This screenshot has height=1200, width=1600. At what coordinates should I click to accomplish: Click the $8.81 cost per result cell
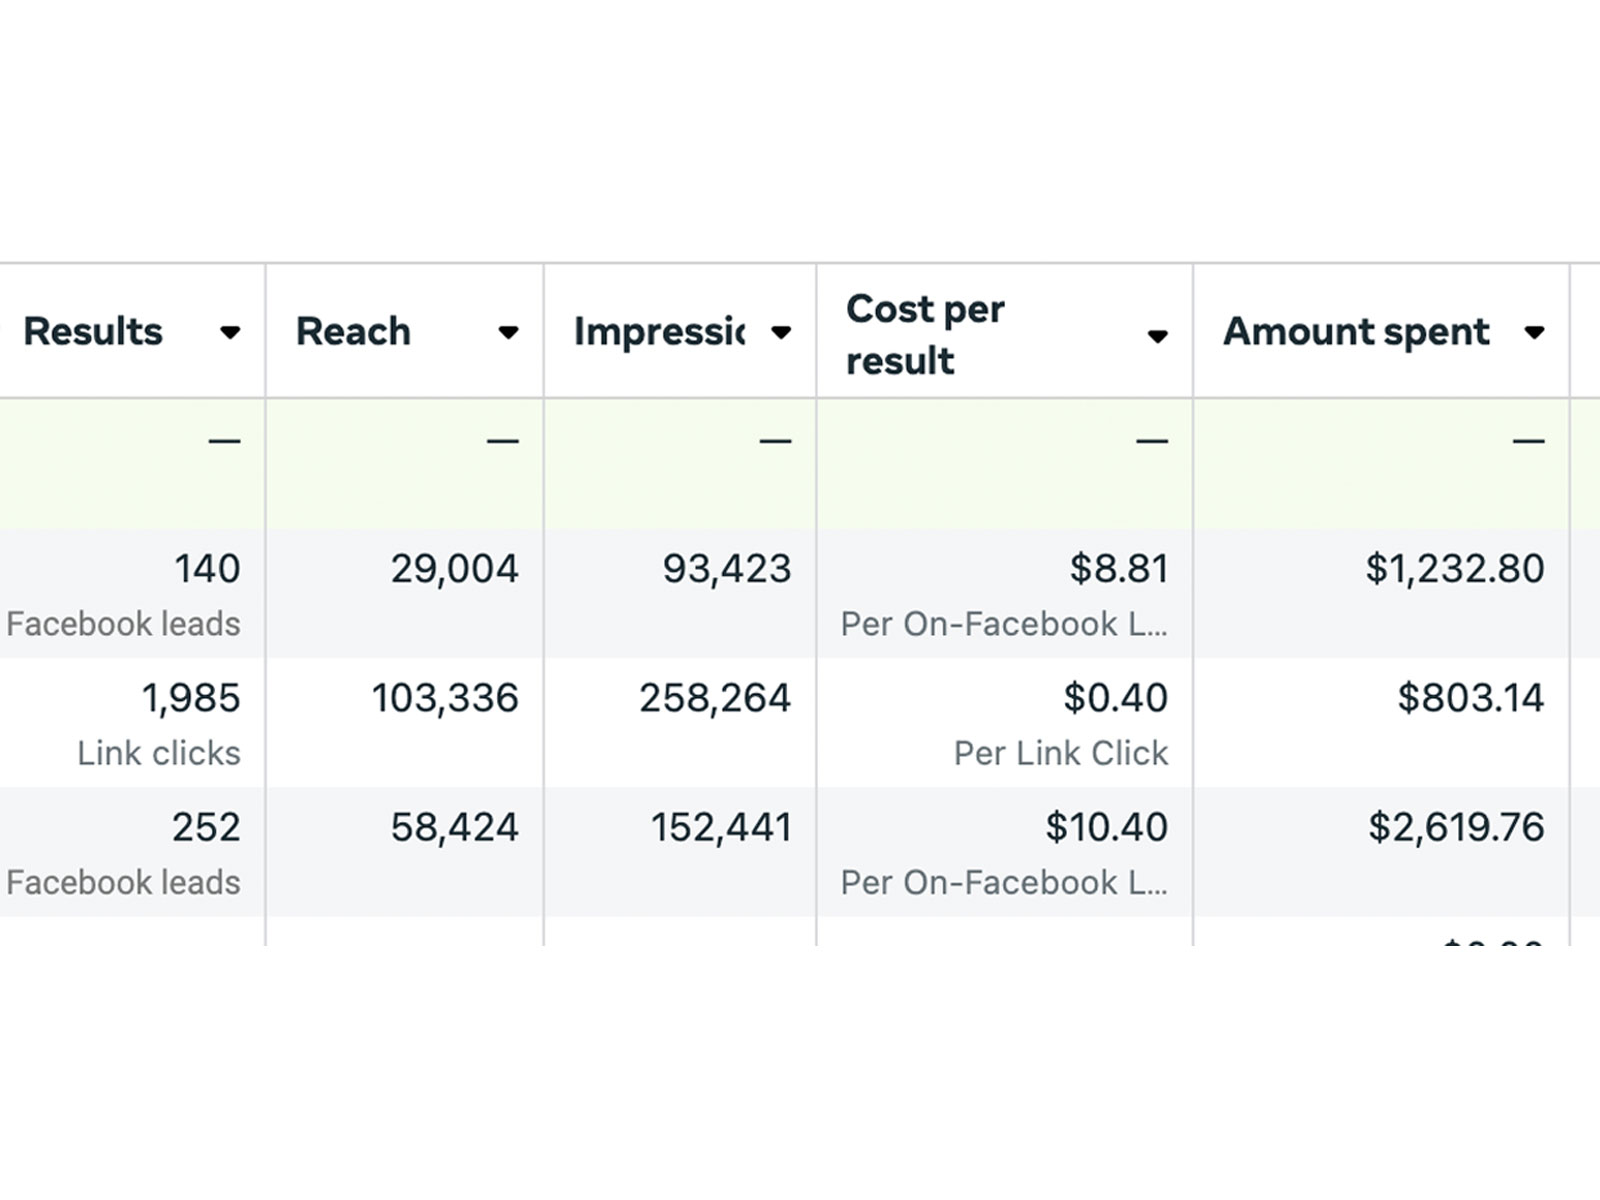click(1118, 569)
